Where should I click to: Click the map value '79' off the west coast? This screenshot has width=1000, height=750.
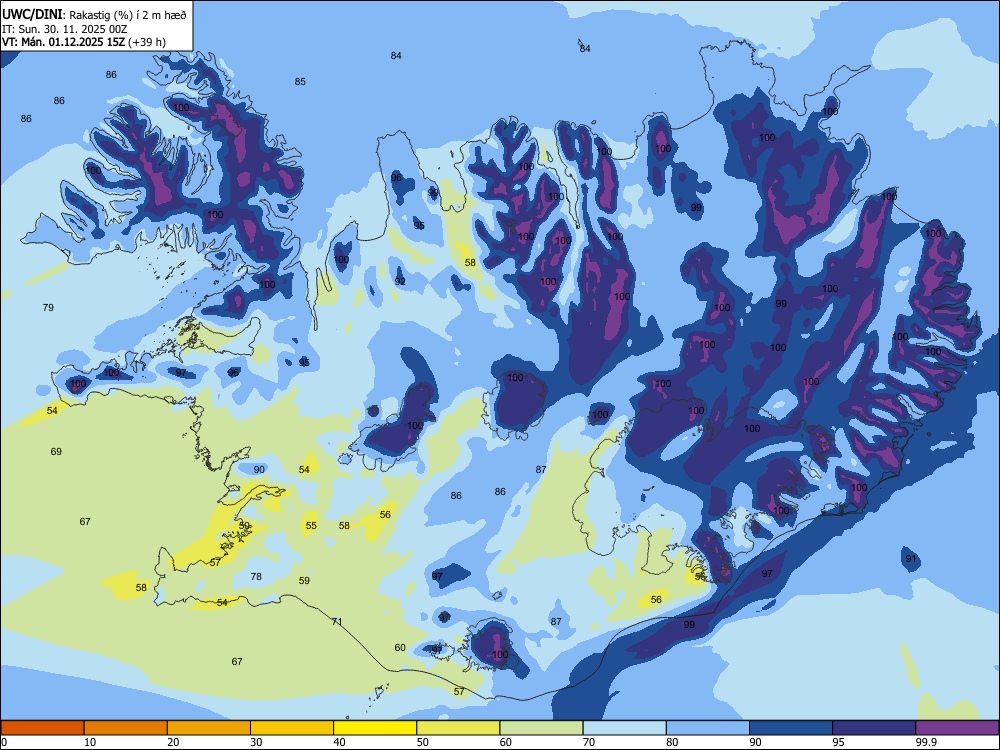(48, 307)
